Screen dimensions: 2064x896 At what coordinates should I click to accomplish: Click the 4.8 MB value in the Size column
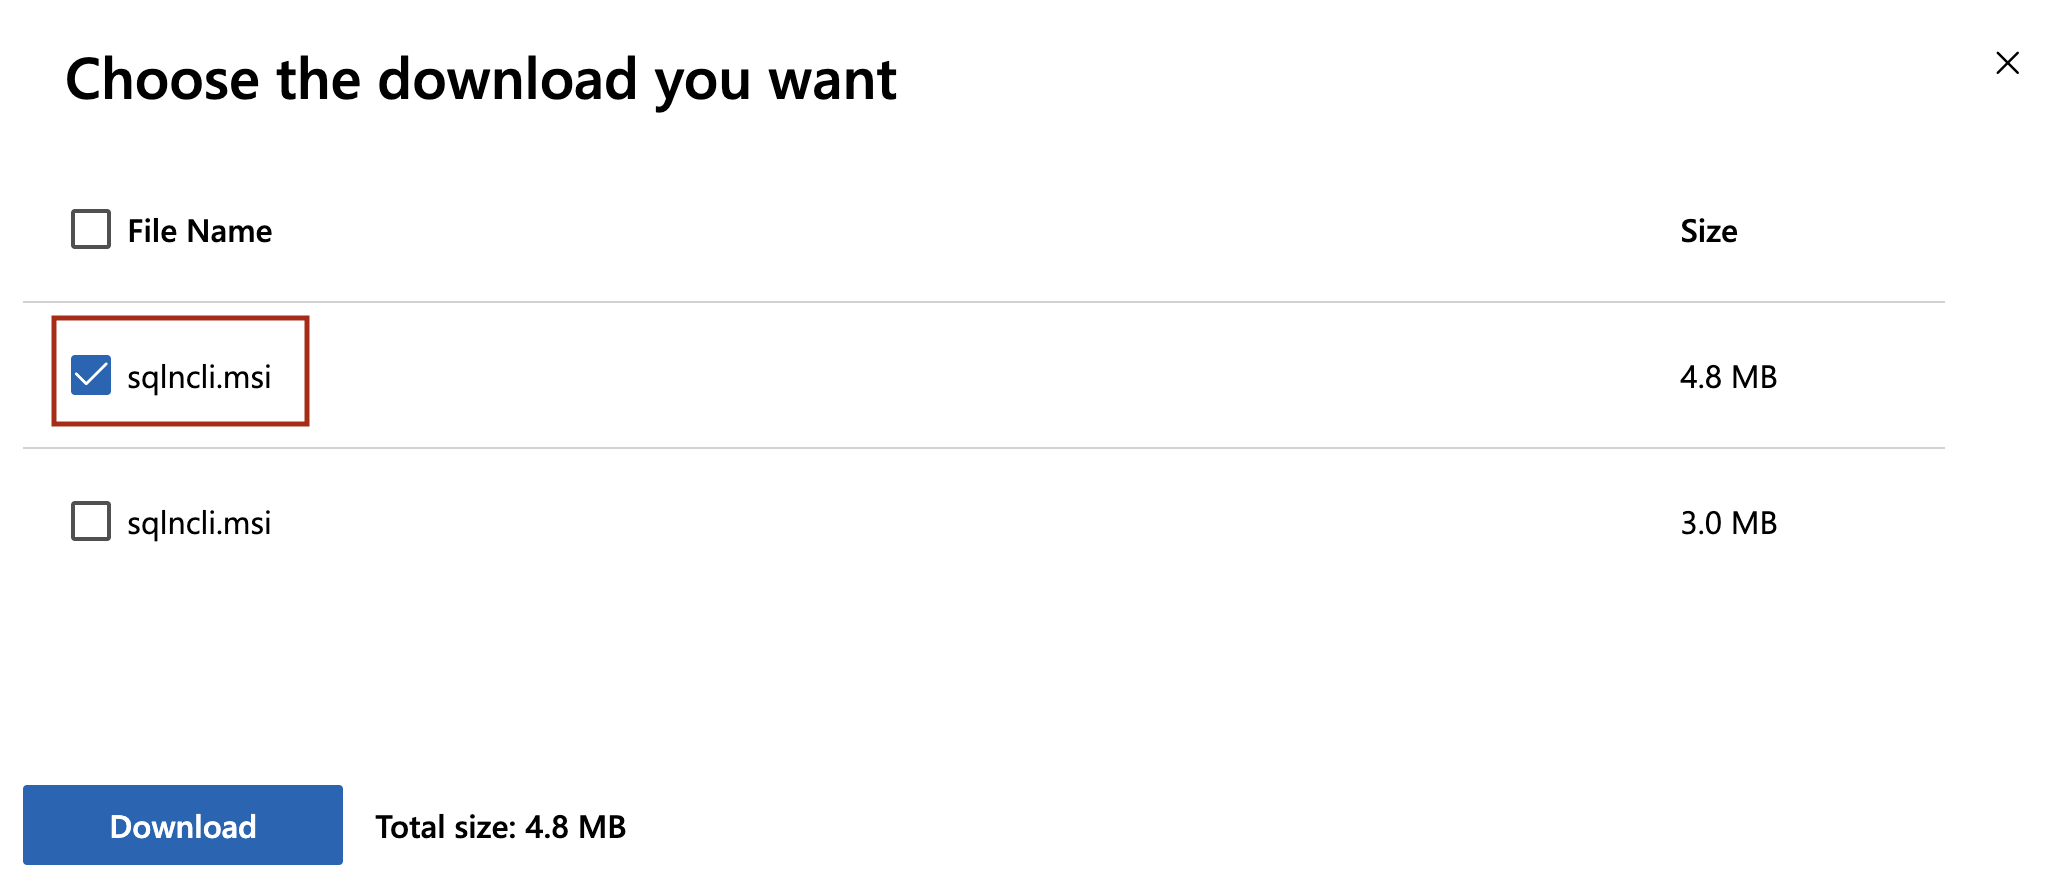click(x=1728, y=377)
